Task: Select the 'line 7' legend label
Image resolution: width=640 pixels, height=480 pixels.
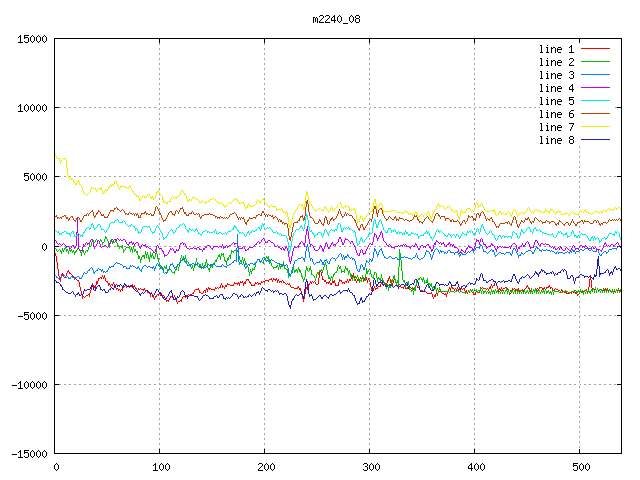Action: (557, 127)
